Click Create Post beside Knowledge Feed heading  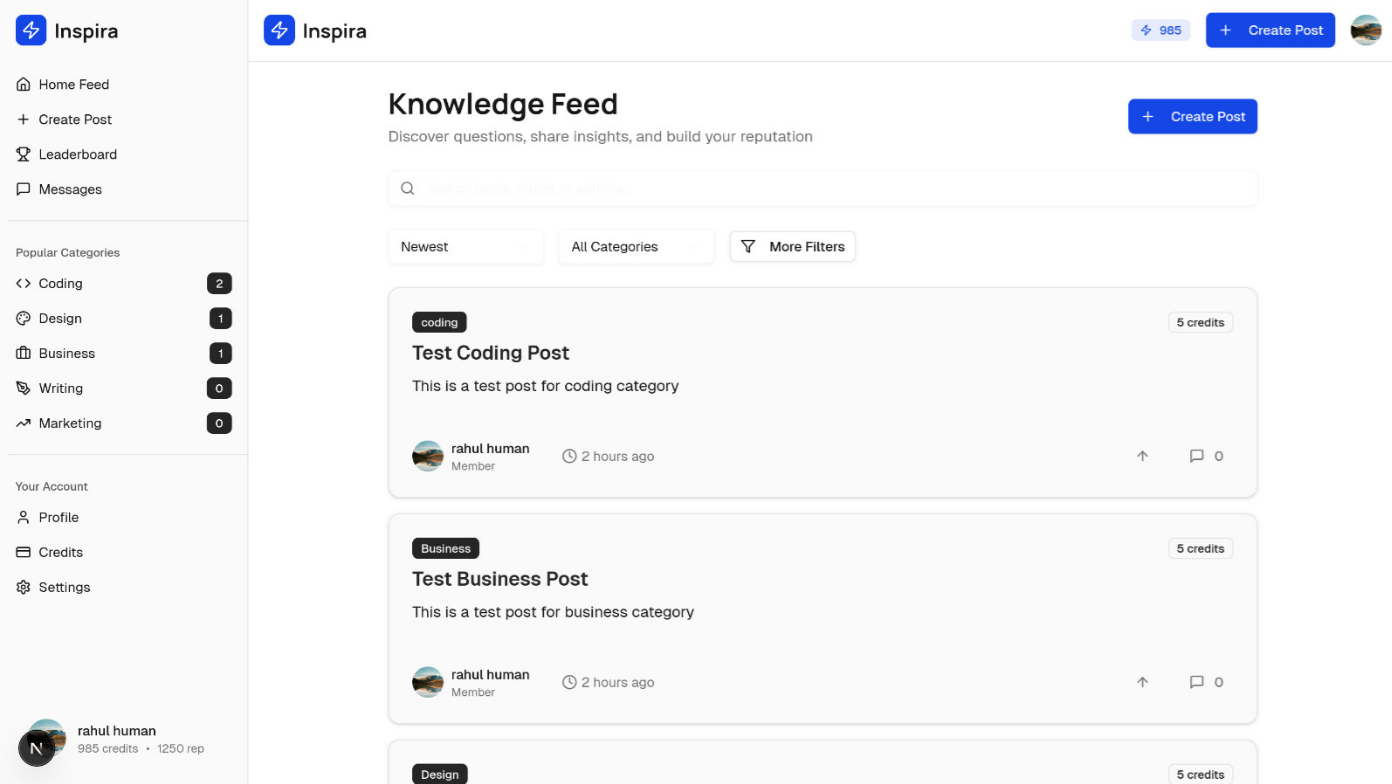1192,117
